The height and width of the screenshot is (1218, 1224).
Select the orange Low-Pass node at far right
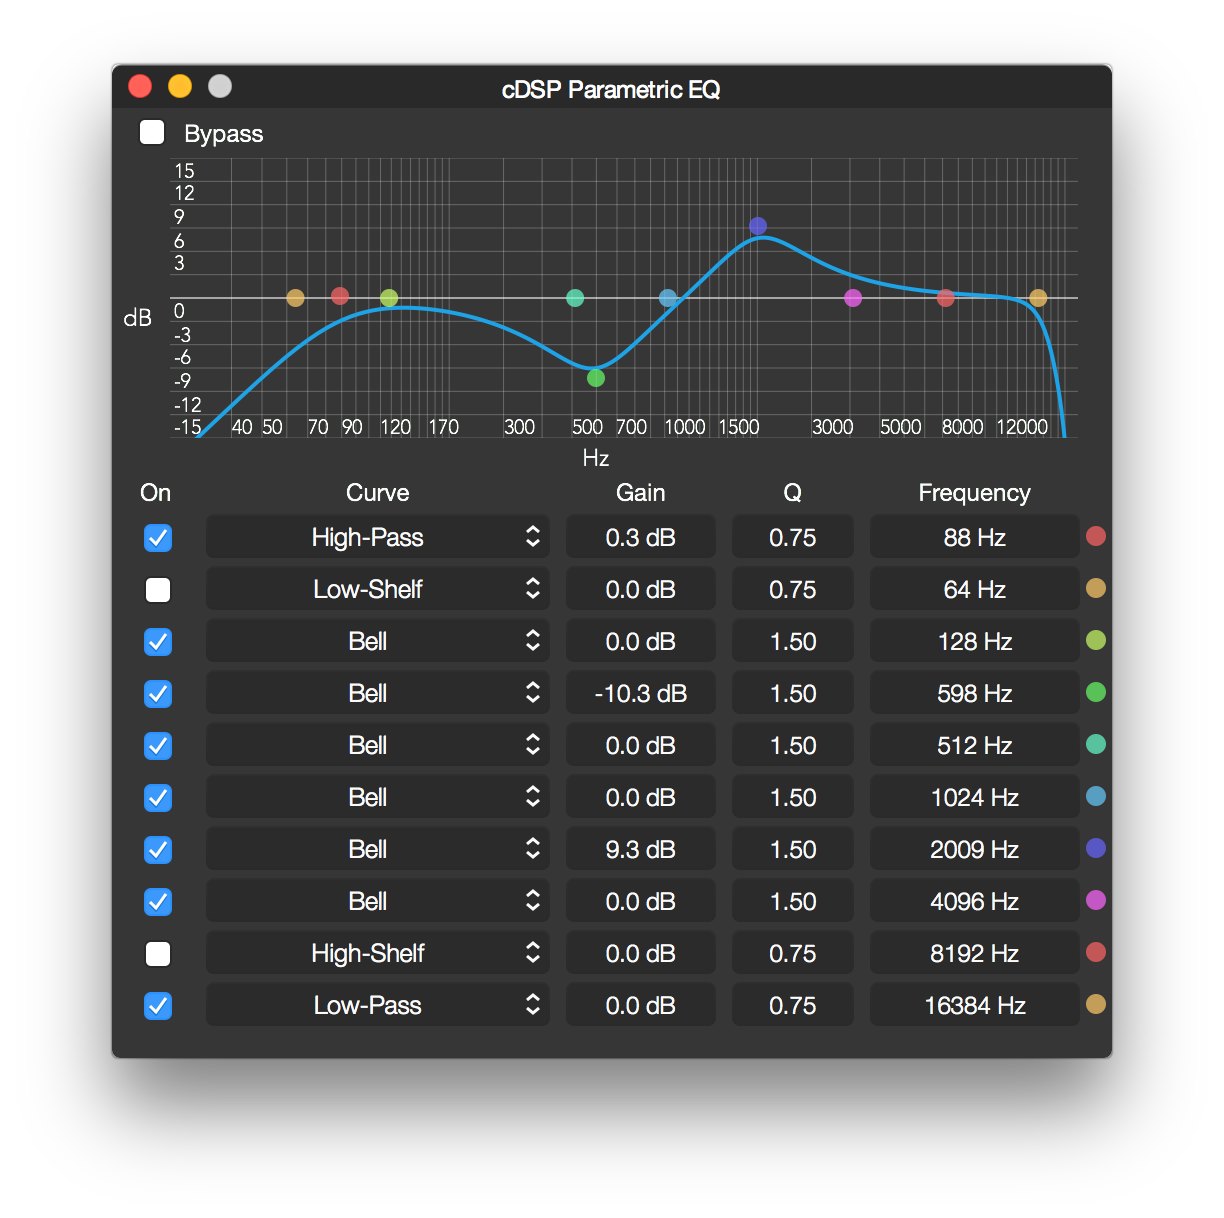(x=1038, y=297)
